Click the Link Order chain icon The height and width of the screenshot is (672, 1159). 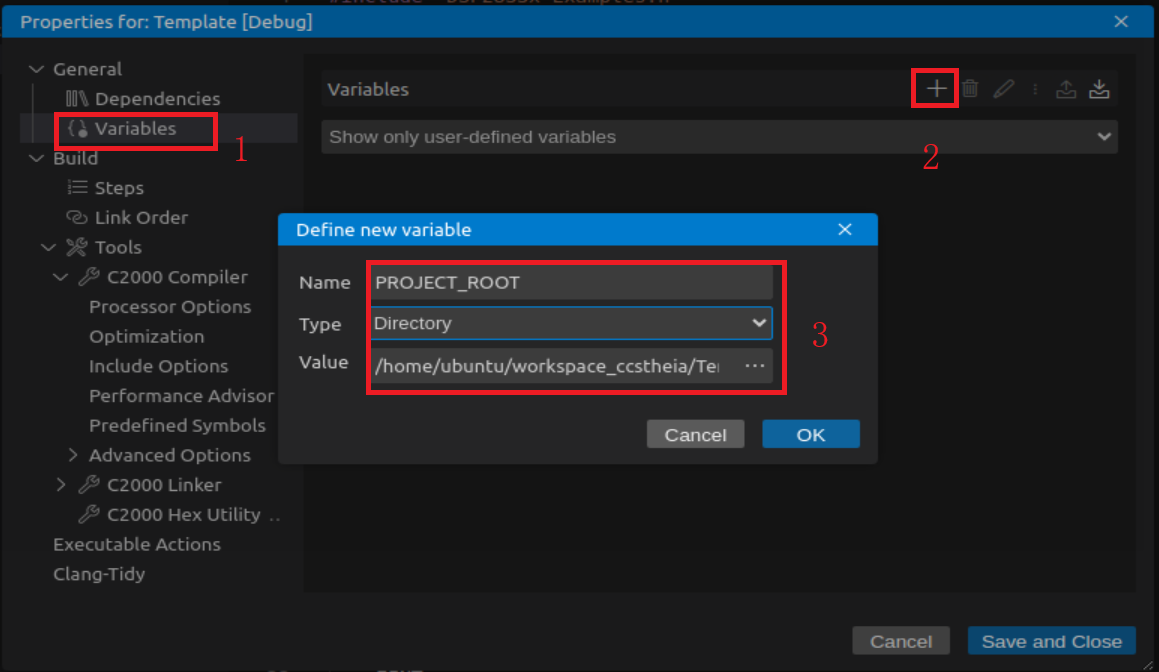coord(77,217)
